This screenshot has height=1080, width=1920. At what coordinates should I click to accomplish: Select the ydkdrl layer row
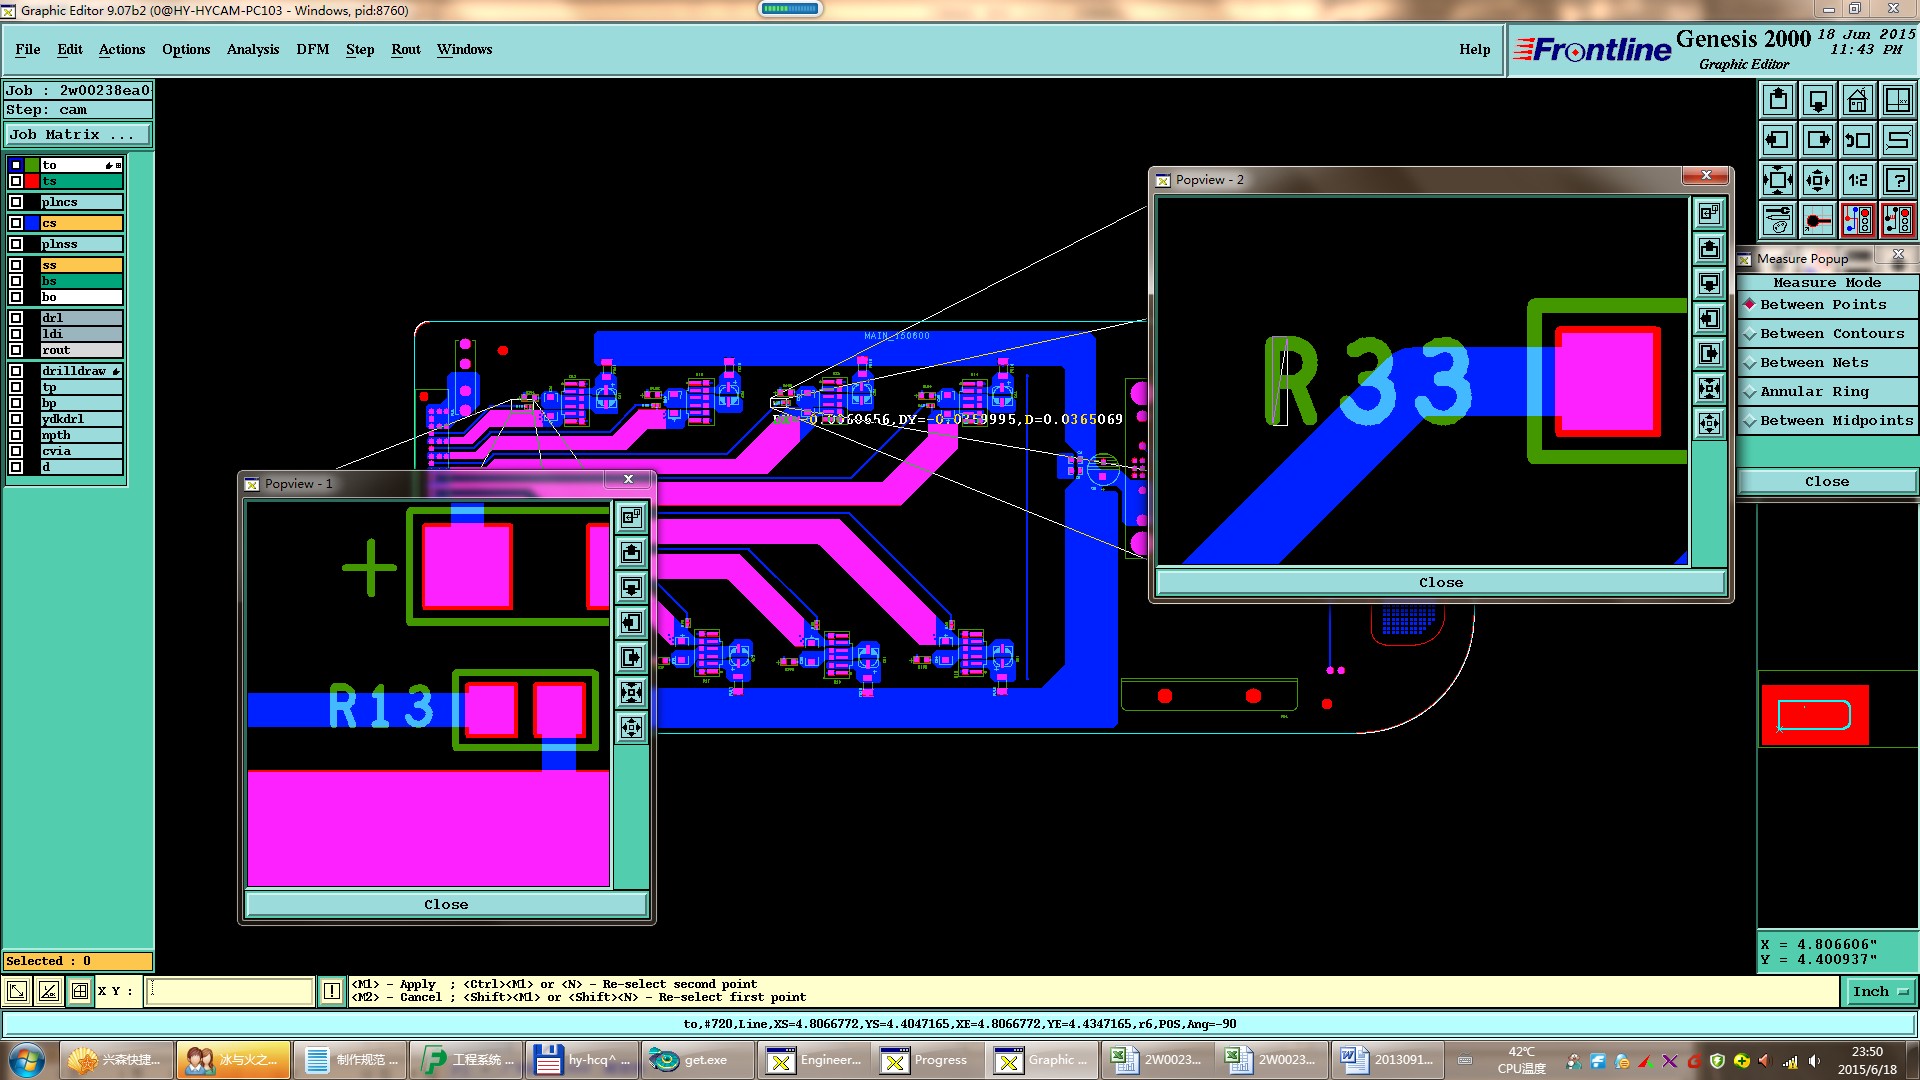point(81,419)
